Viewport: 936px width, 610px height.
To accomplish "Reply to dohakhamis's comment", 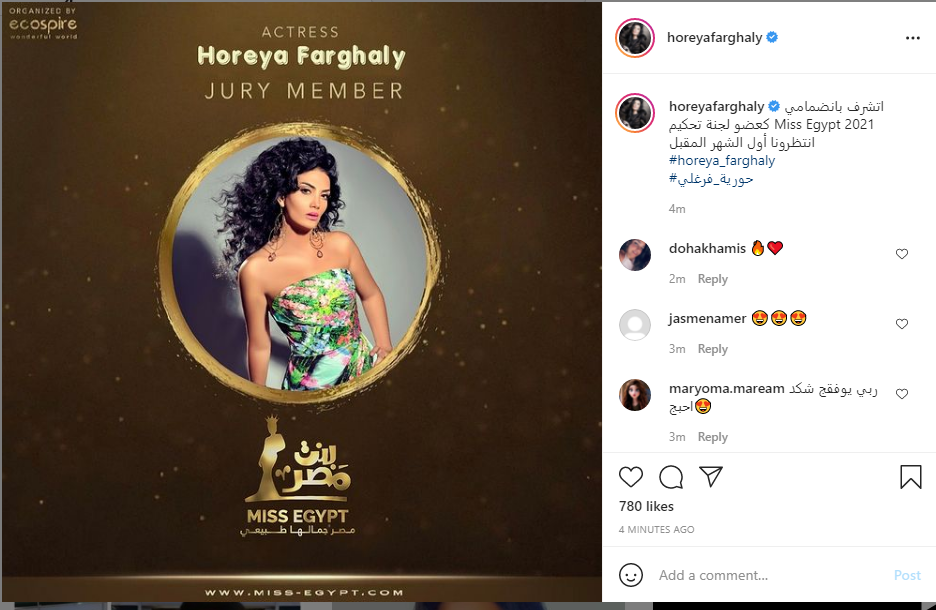I will pyautogui.click(x=713, y=279).
